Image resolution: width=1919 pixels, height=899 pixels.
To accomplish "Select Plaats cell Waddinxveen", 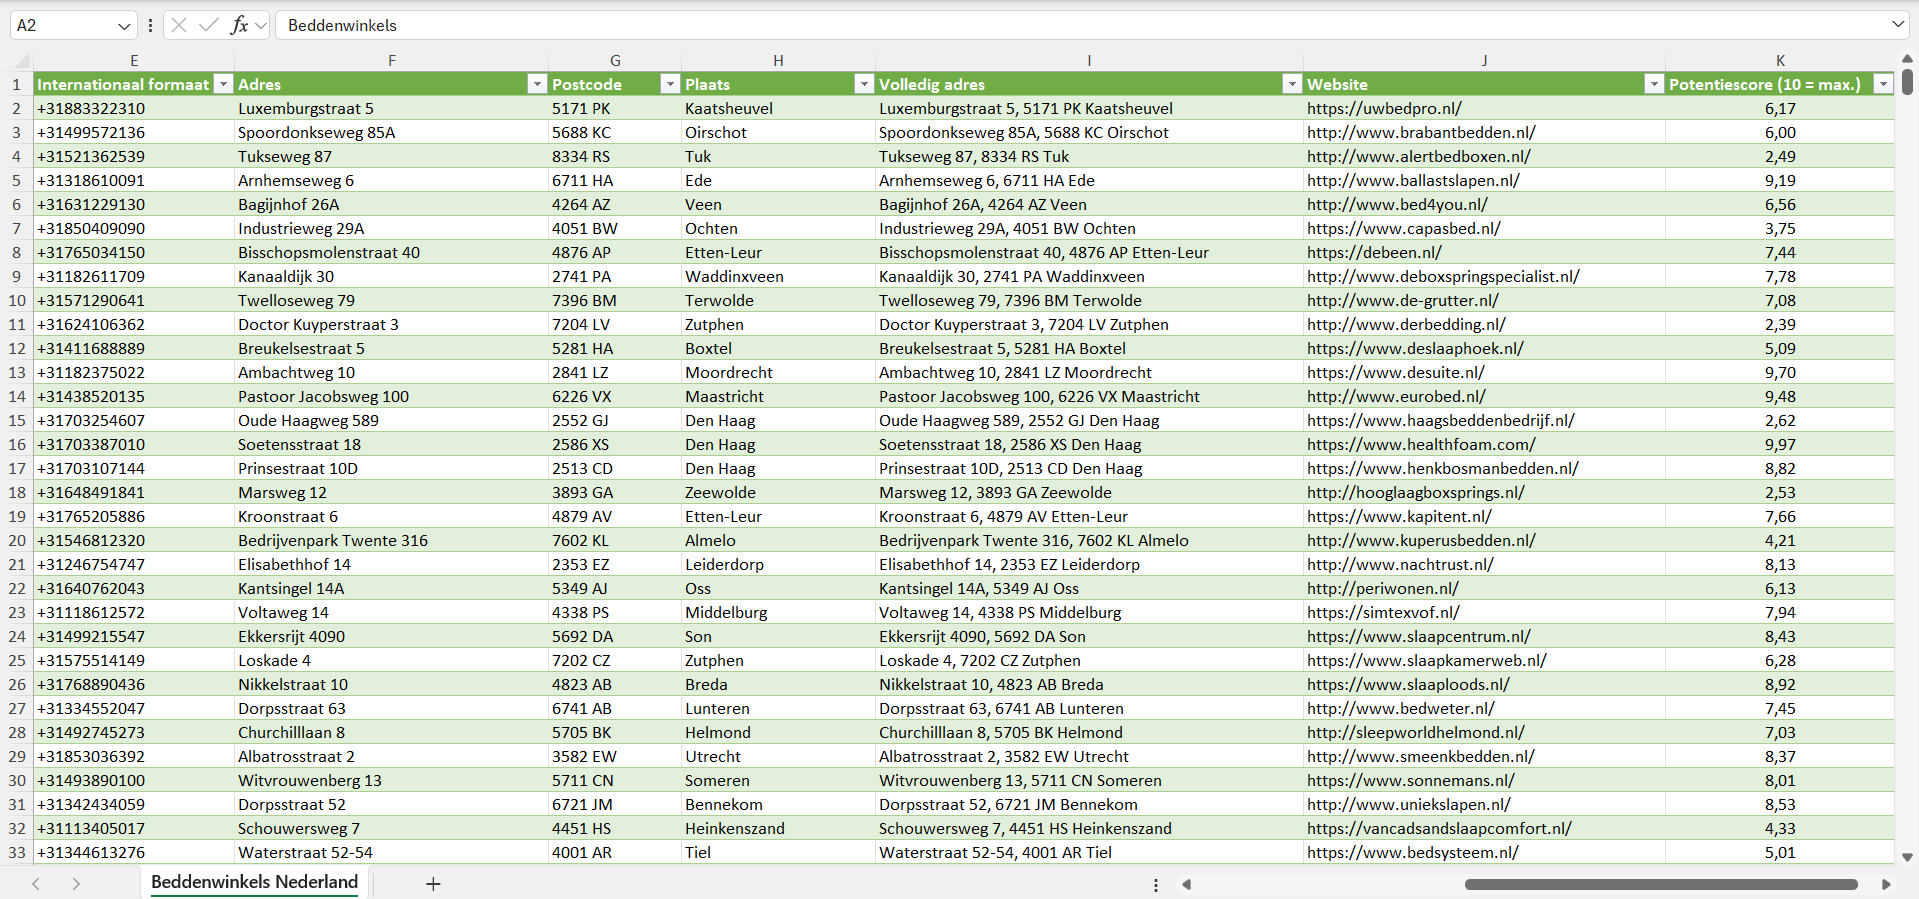I will [778, 276].
